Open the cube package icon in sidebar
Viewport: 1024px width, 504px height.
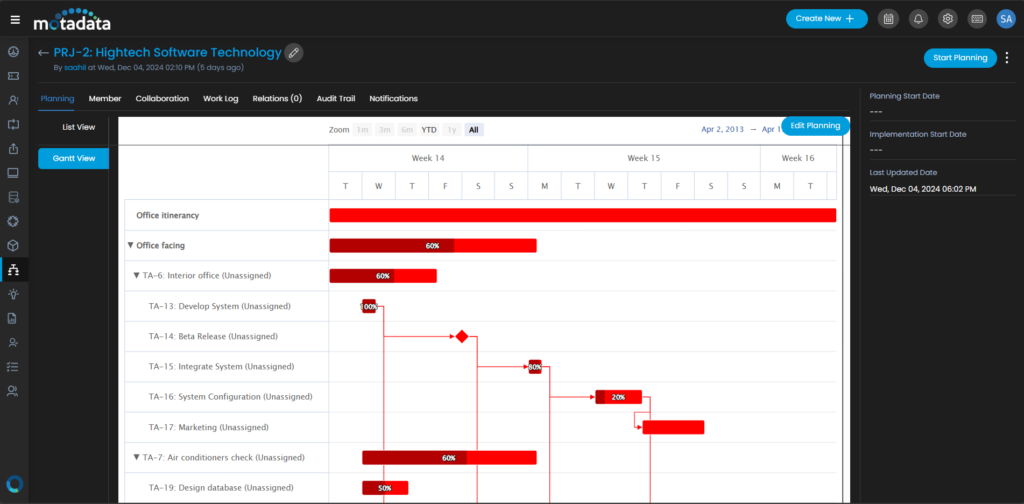tap(13, 245)
